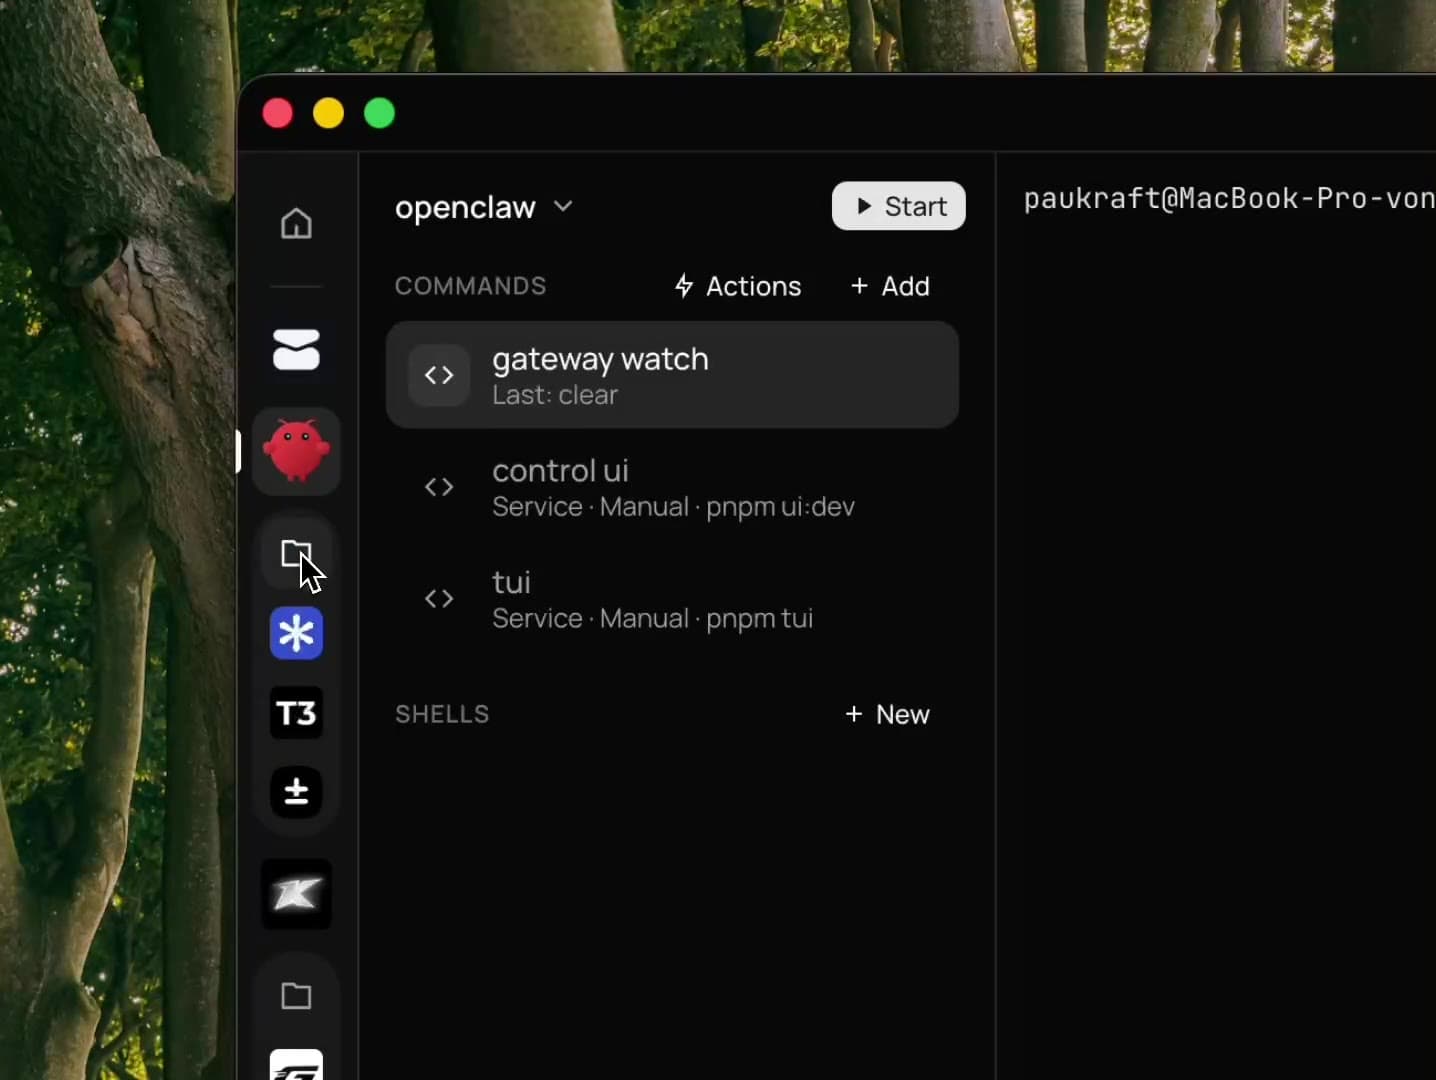Viewport: 1436px width, 1080px height.
Task: Select the red creature openclaw project icon
Action: pos(296,451)
